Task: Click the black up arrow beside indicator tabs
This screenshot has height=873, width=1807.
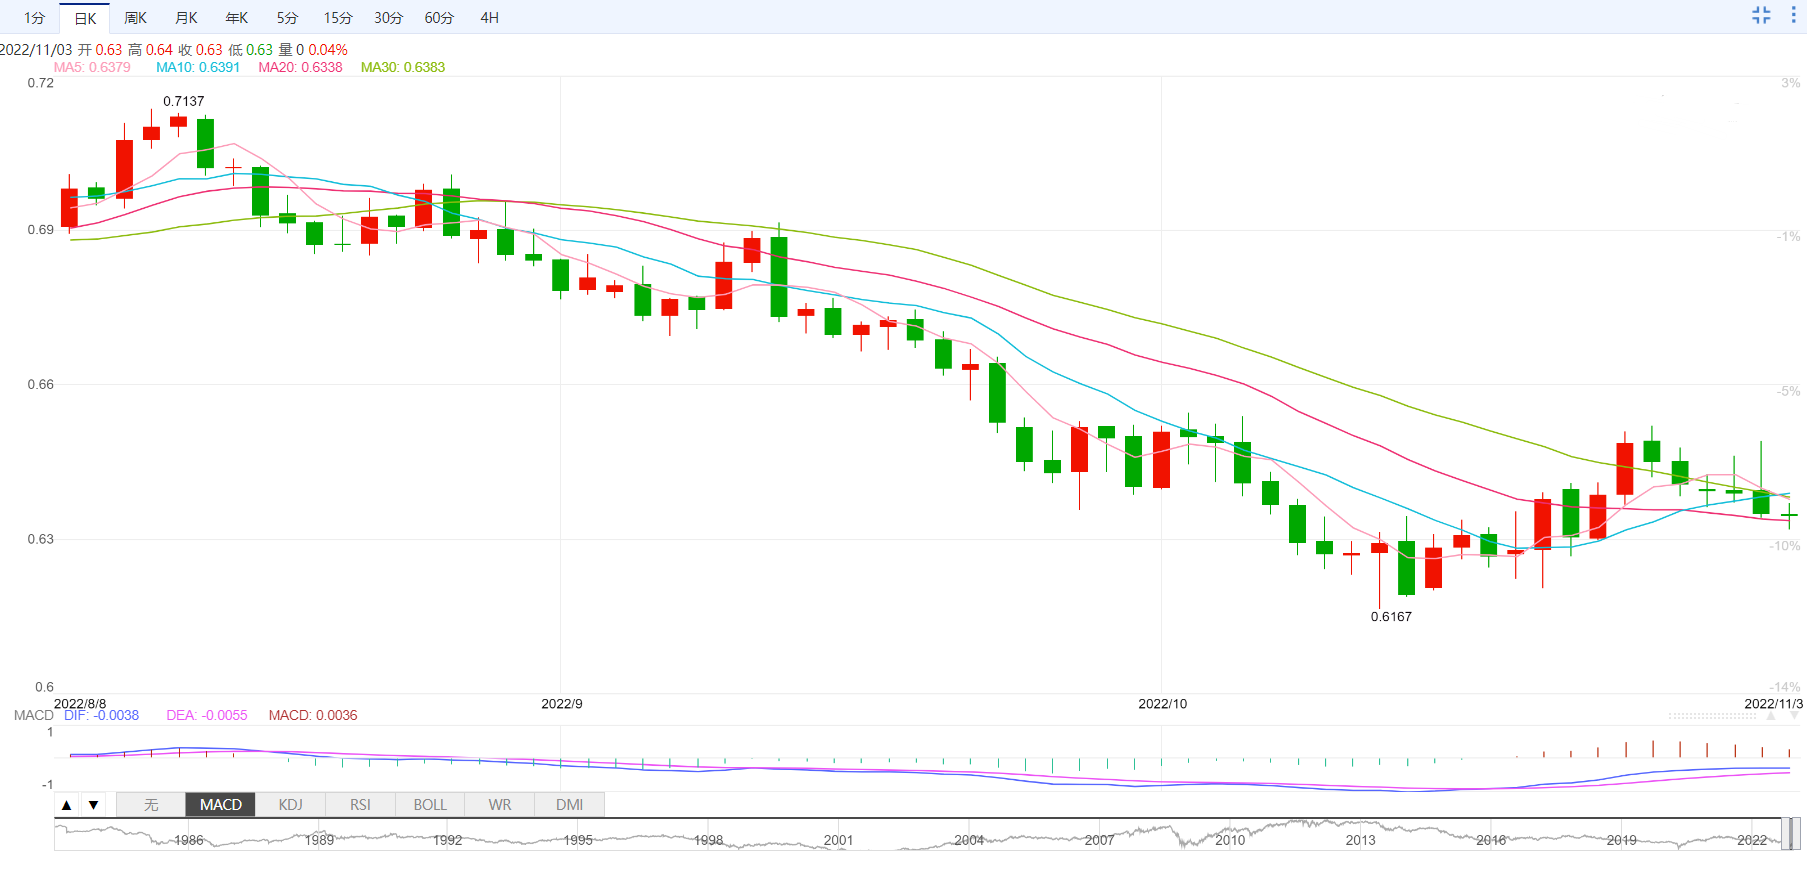Action: (67, 805)
